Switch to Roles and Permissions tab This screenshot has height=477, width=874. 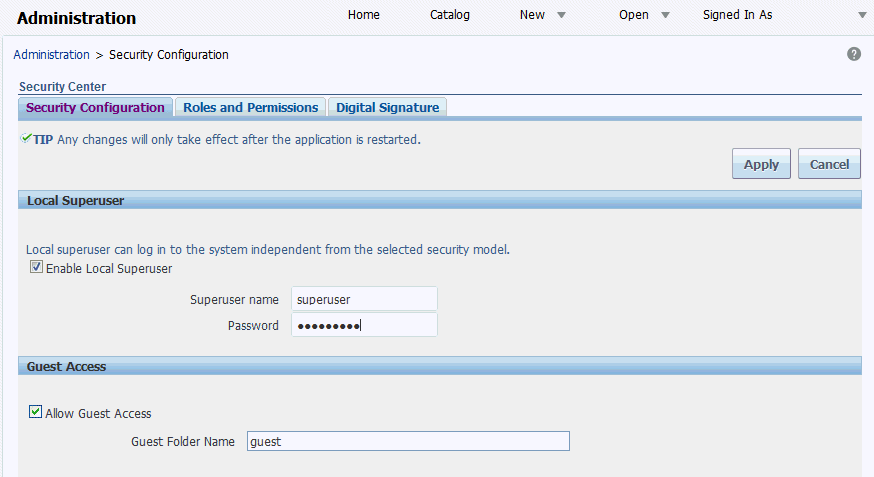250,107
